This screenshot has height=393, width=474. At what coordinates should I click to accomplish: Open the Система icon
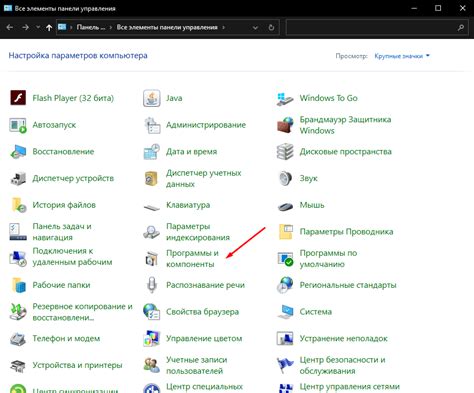point(285,312)
